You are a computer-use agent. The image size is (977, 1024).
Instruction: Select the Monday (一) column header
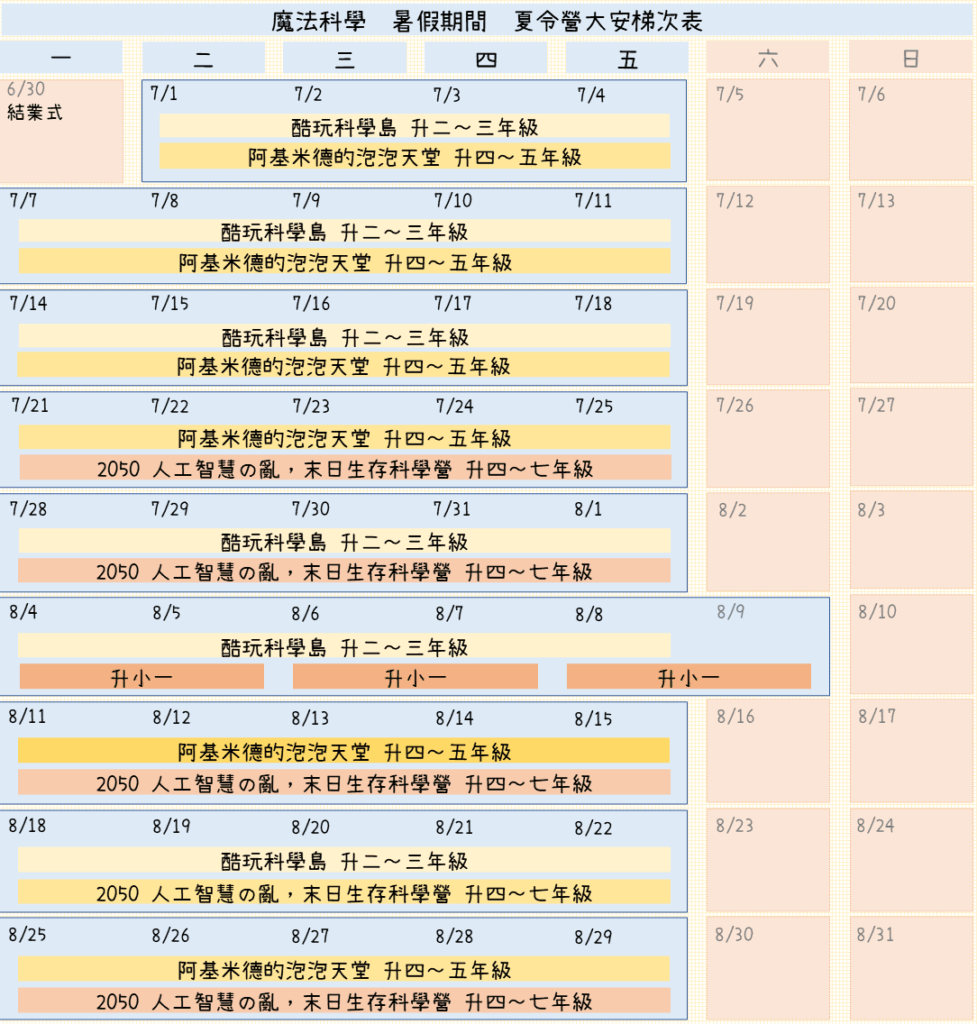coord(61,58)
